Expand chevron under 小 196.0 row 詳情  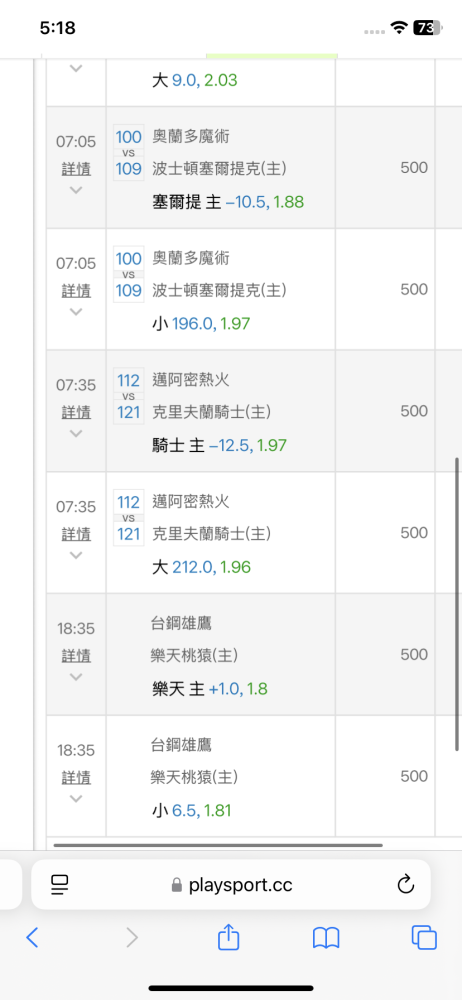tap(76, 312)
